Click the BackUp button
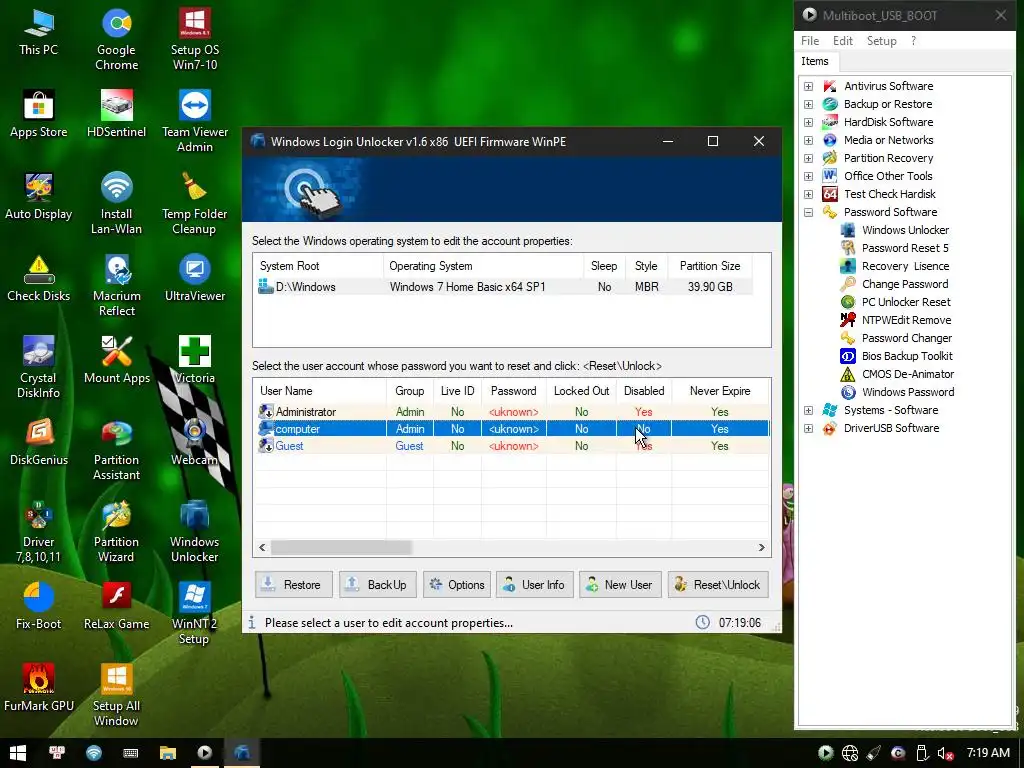The width and height of the screenshot is (1024, 768). (x=377, y=584)
